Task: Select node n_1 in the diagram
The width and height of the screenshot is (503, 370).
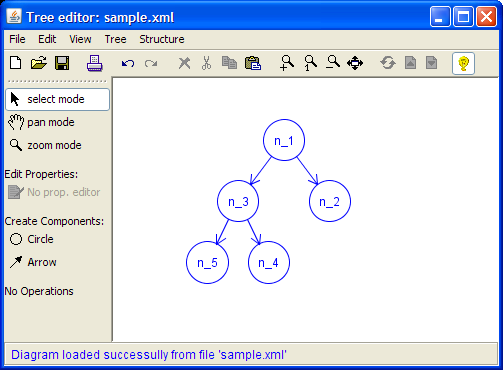Action: pos(284,140)
